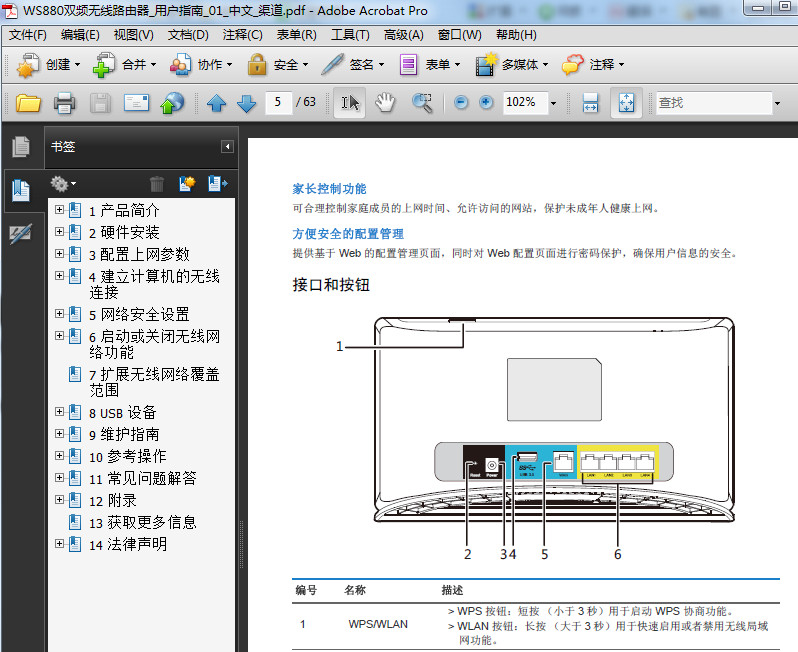The height and width of the screenshot is (652, 798).
Task: Go to previous page with up arrow
Action: point(216,103)
